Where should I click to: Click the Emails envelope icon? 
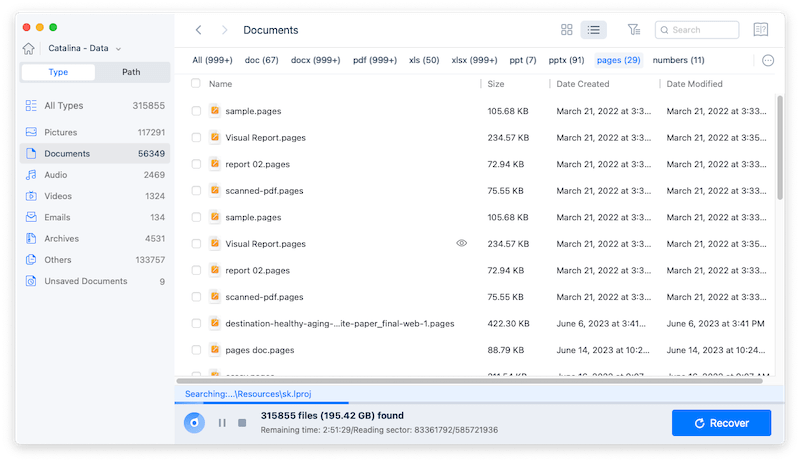pos(31,217)
